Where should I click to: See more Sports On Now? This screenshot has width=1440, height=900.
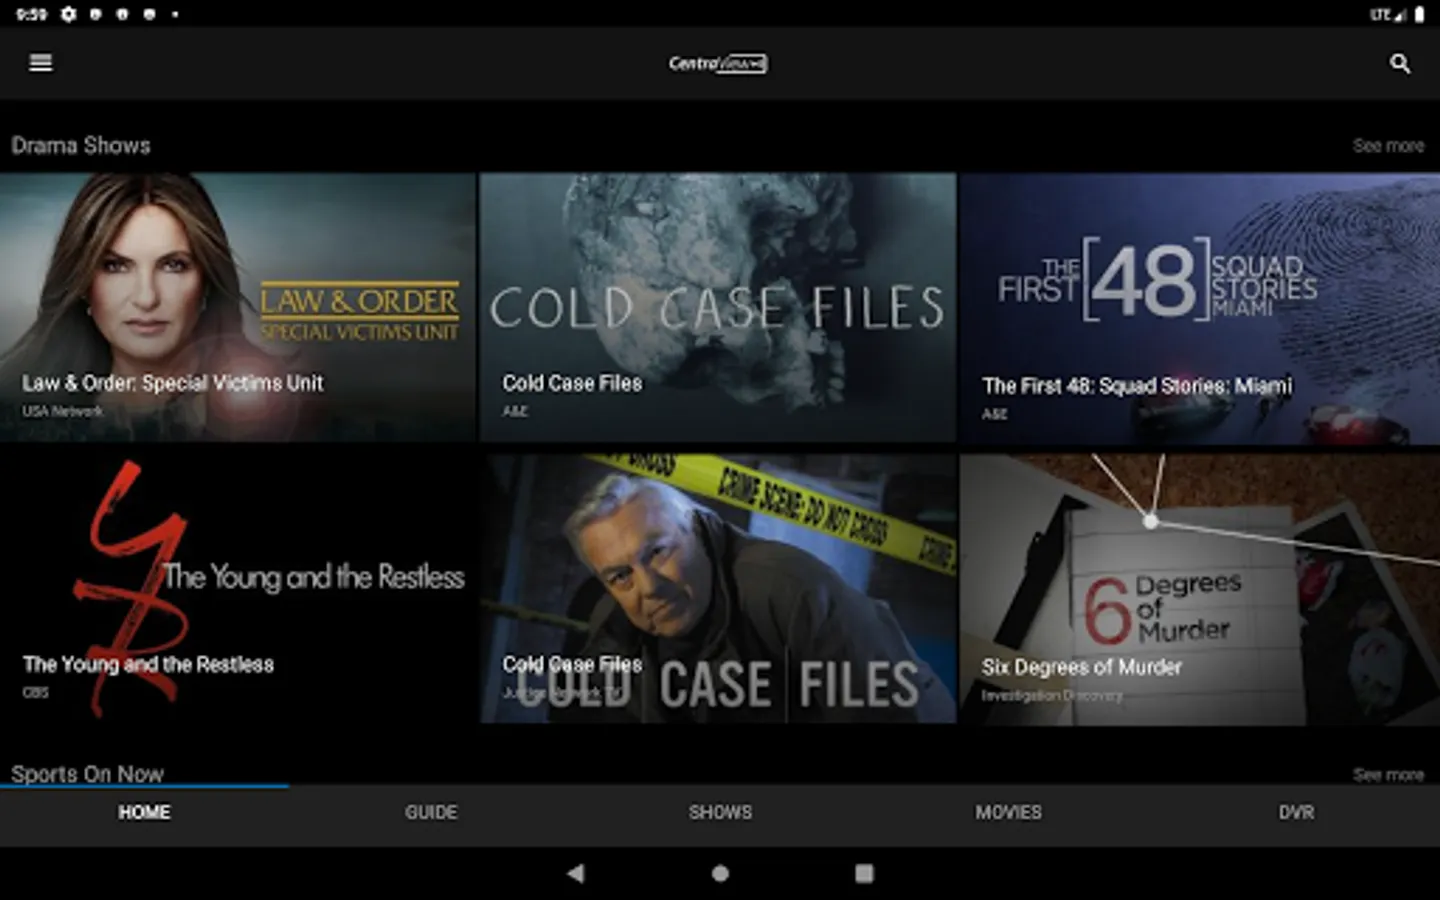pyautogui.click(x=1388, y=774)
